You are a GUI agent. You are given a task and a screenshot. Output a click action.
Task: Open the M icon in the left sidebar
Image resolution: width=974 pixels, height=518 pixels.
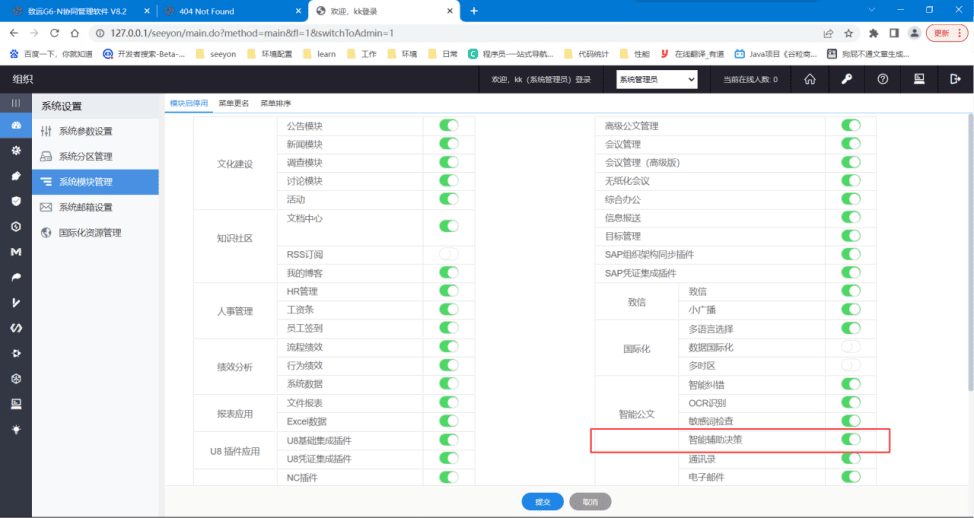pos(16,252)
